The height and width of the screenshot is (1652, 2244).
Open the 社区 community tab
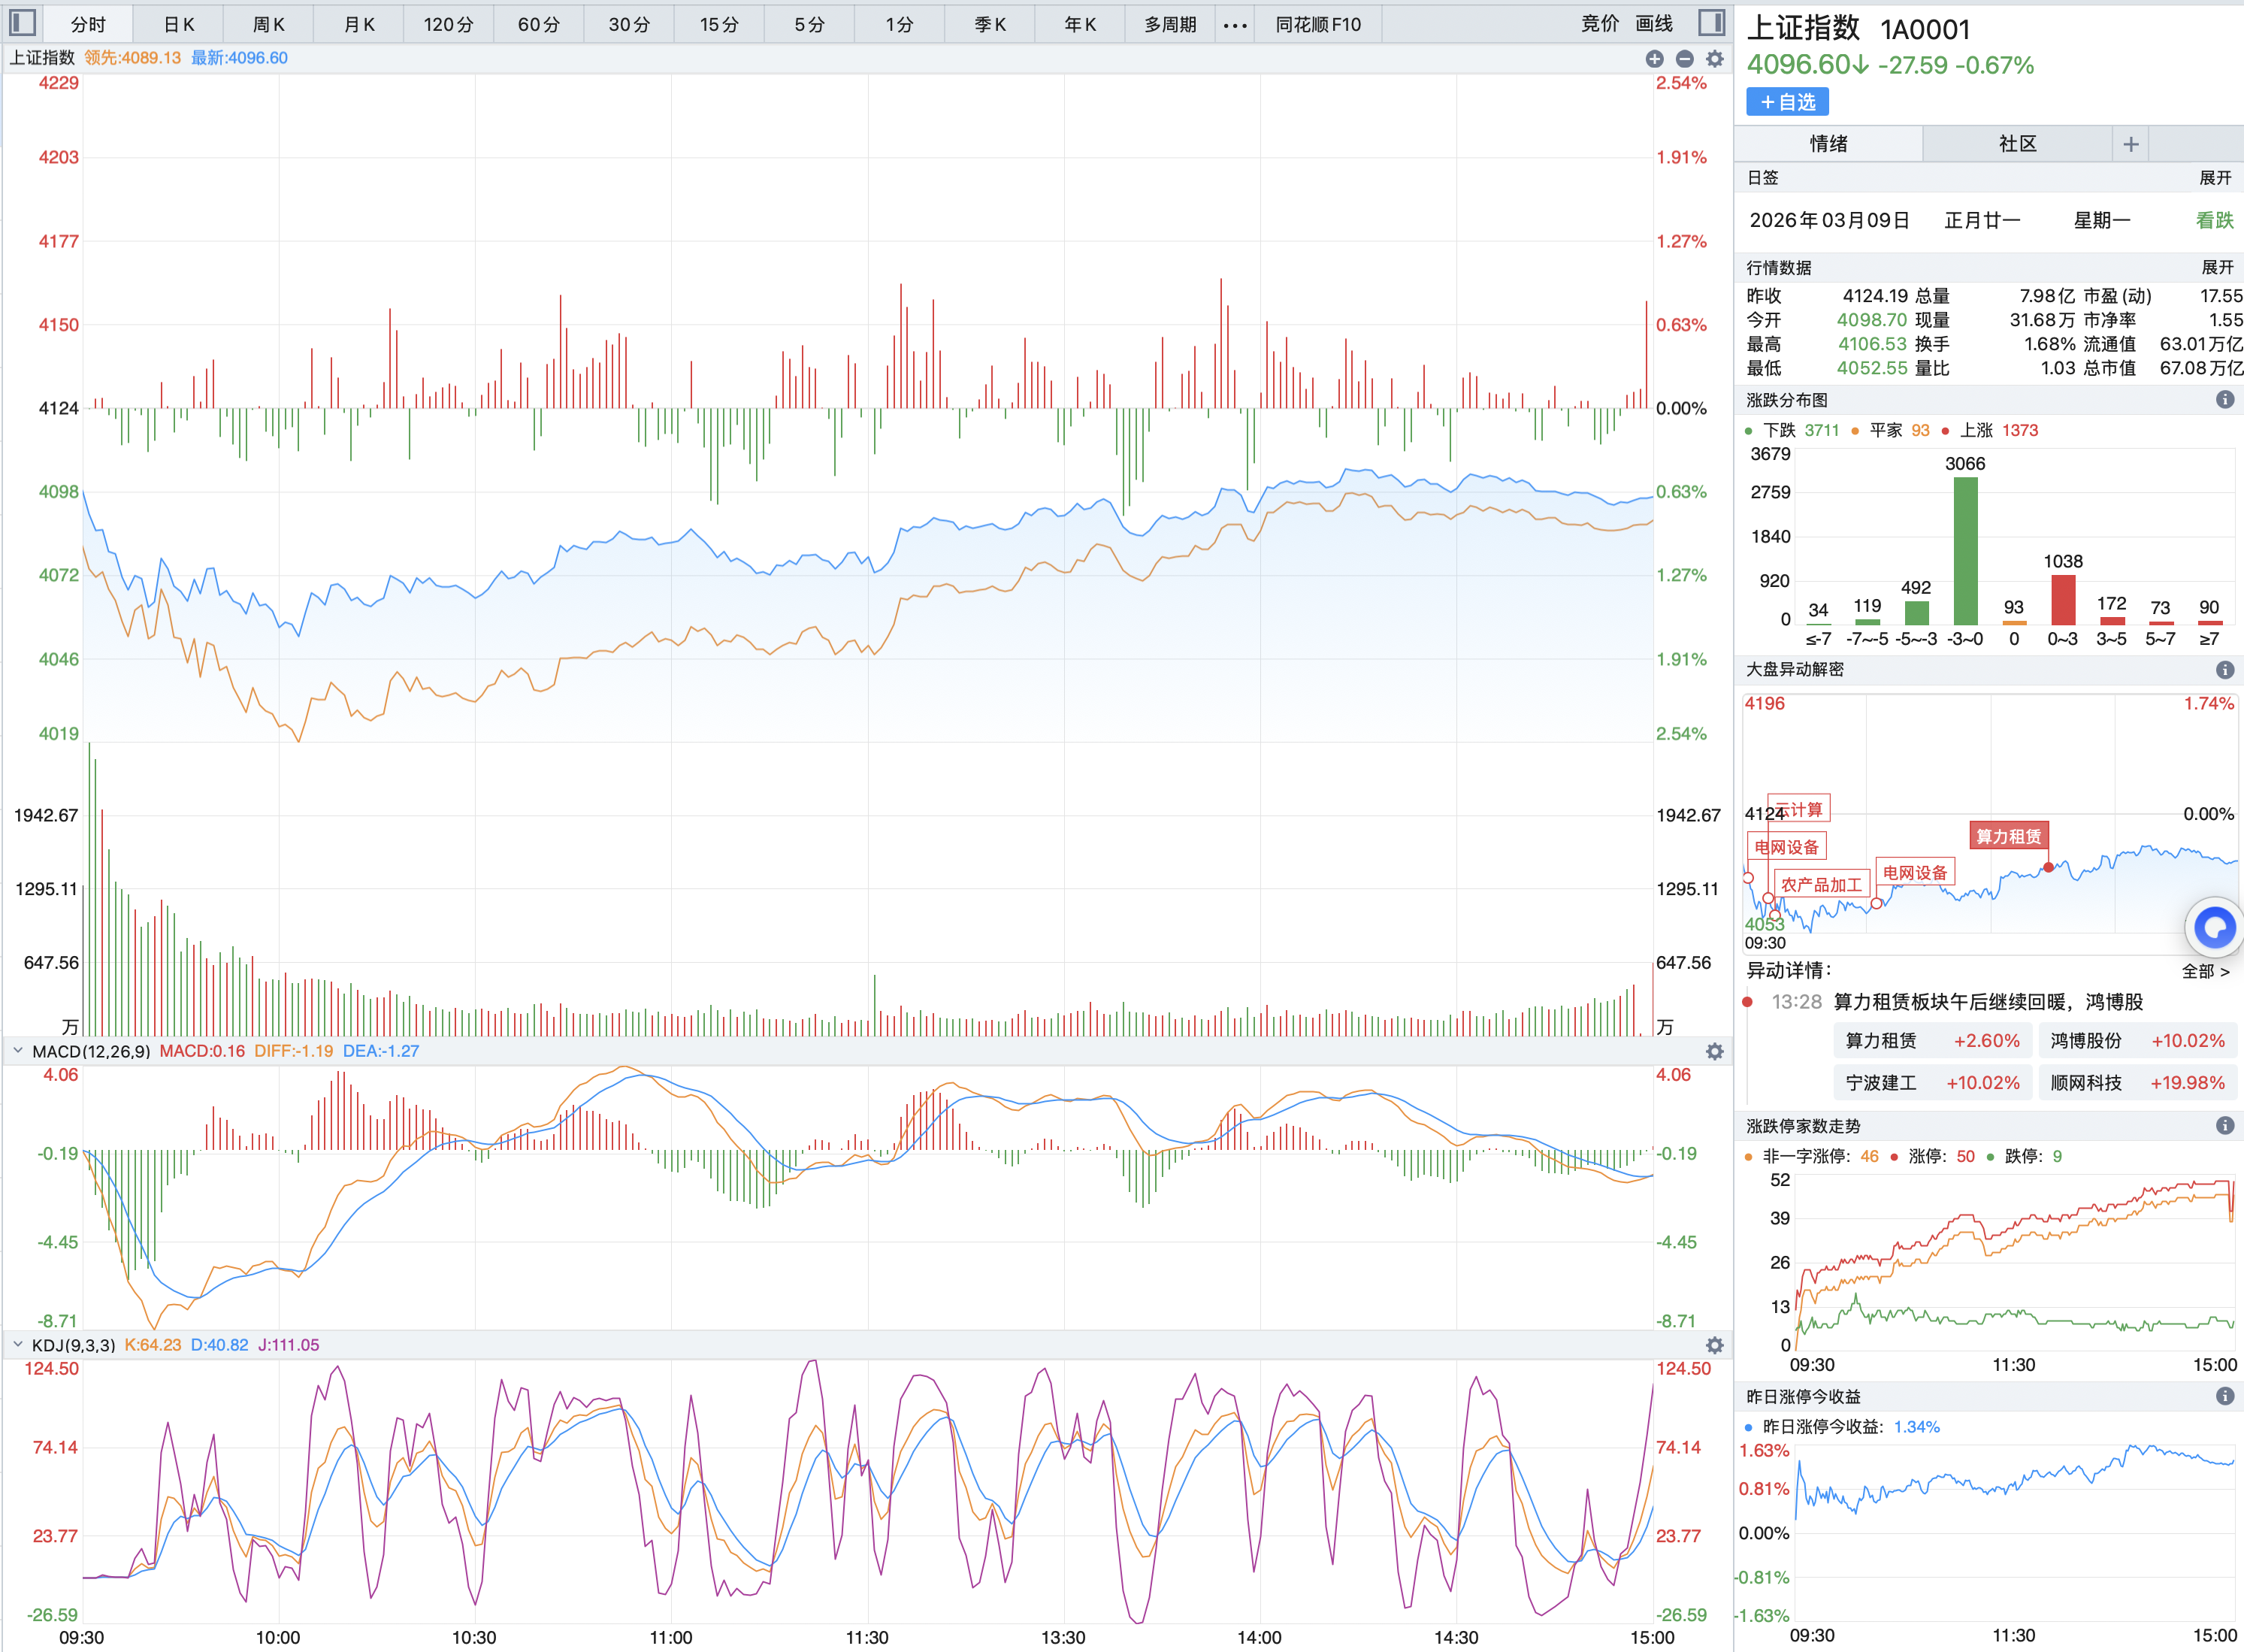(2017, 144)
